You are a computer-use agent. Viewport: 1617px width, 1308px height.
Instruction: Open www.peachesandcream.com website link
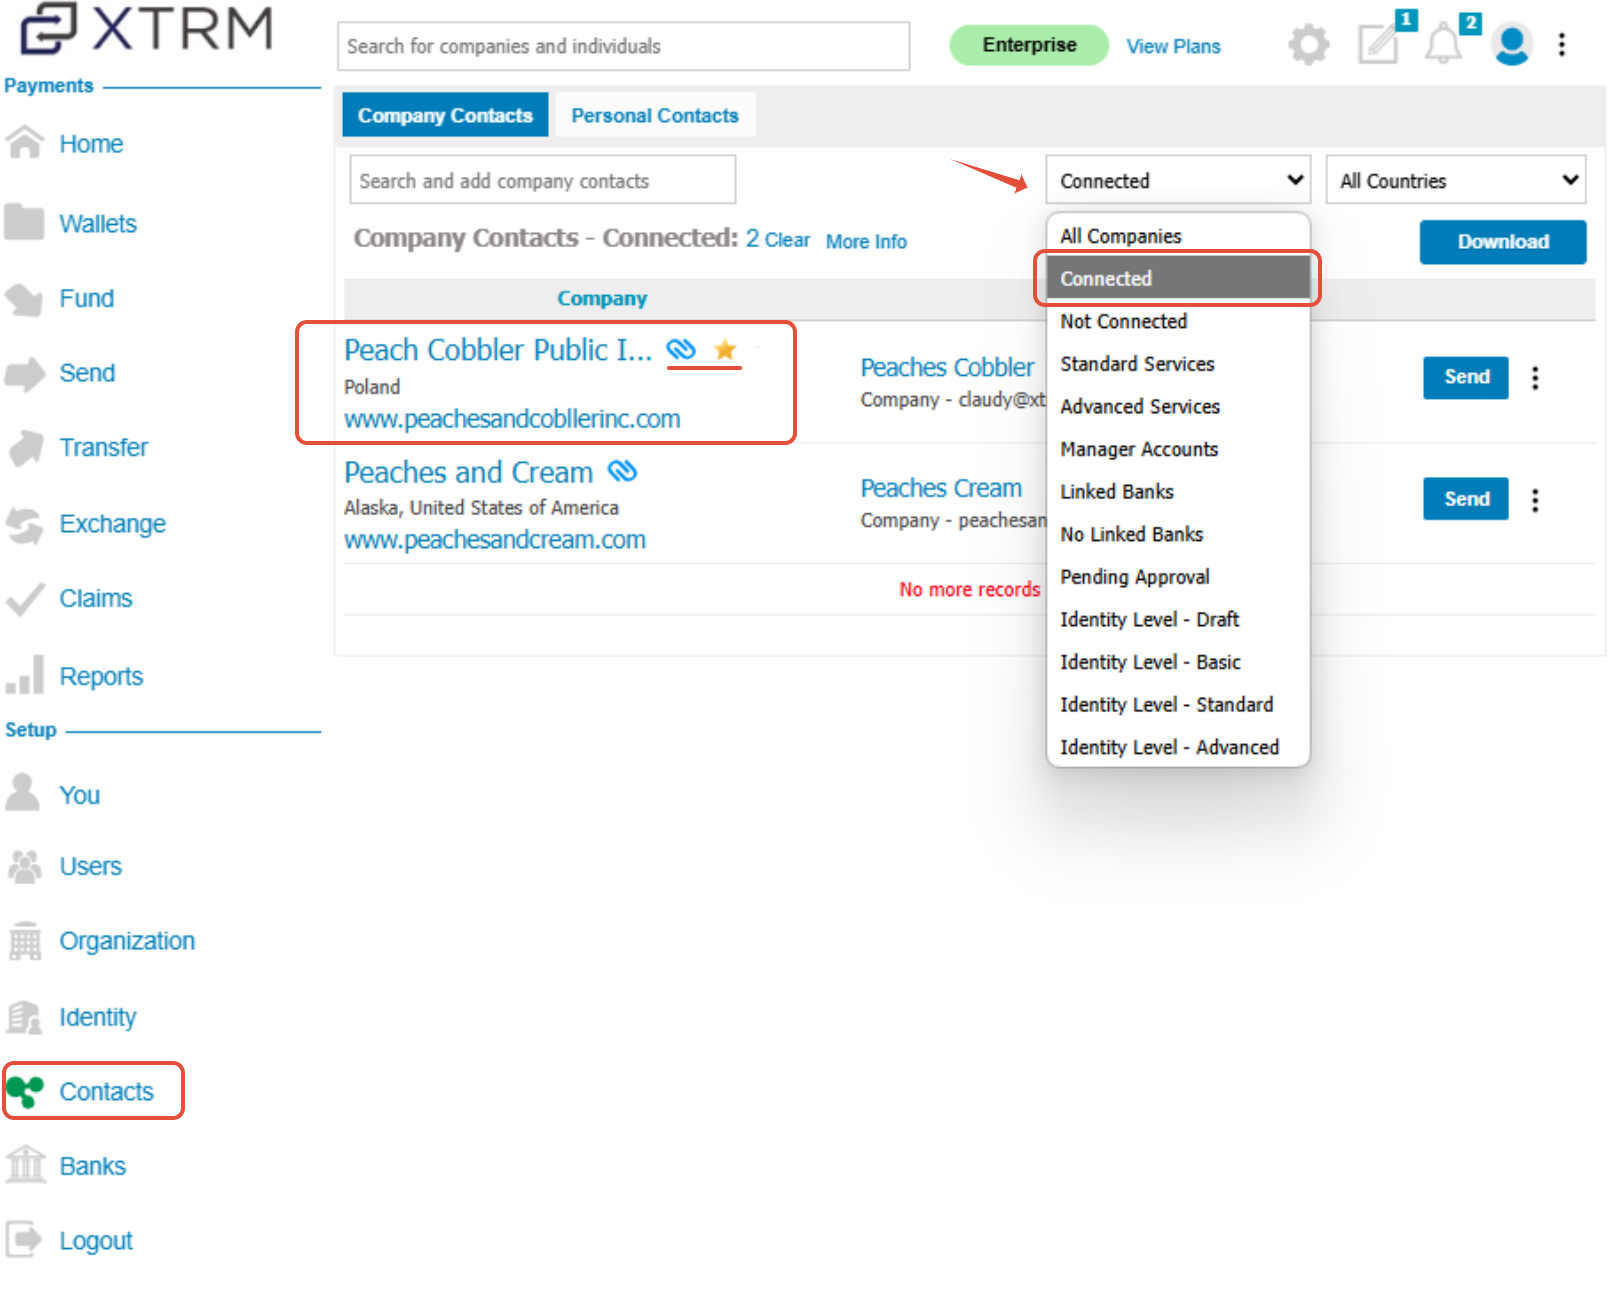tap(495, 539)
